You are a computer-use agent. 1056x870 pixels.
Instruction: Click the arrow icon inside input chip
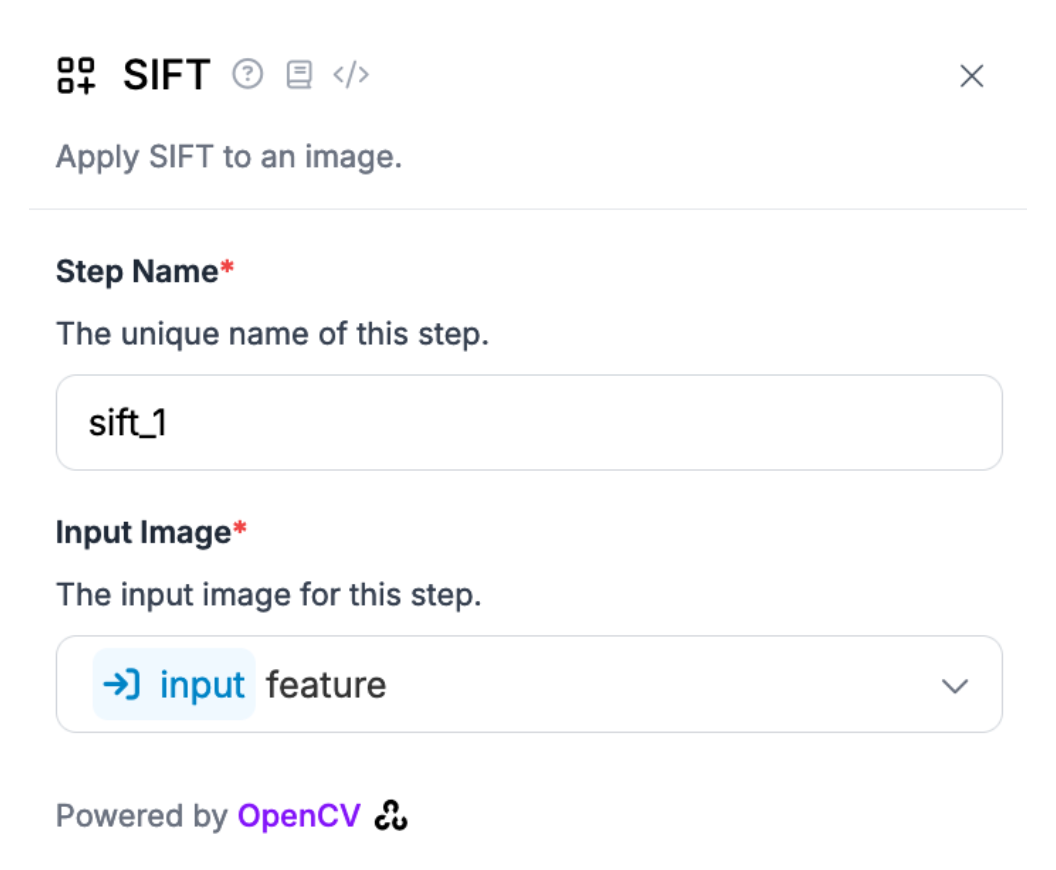coord(122,685)
